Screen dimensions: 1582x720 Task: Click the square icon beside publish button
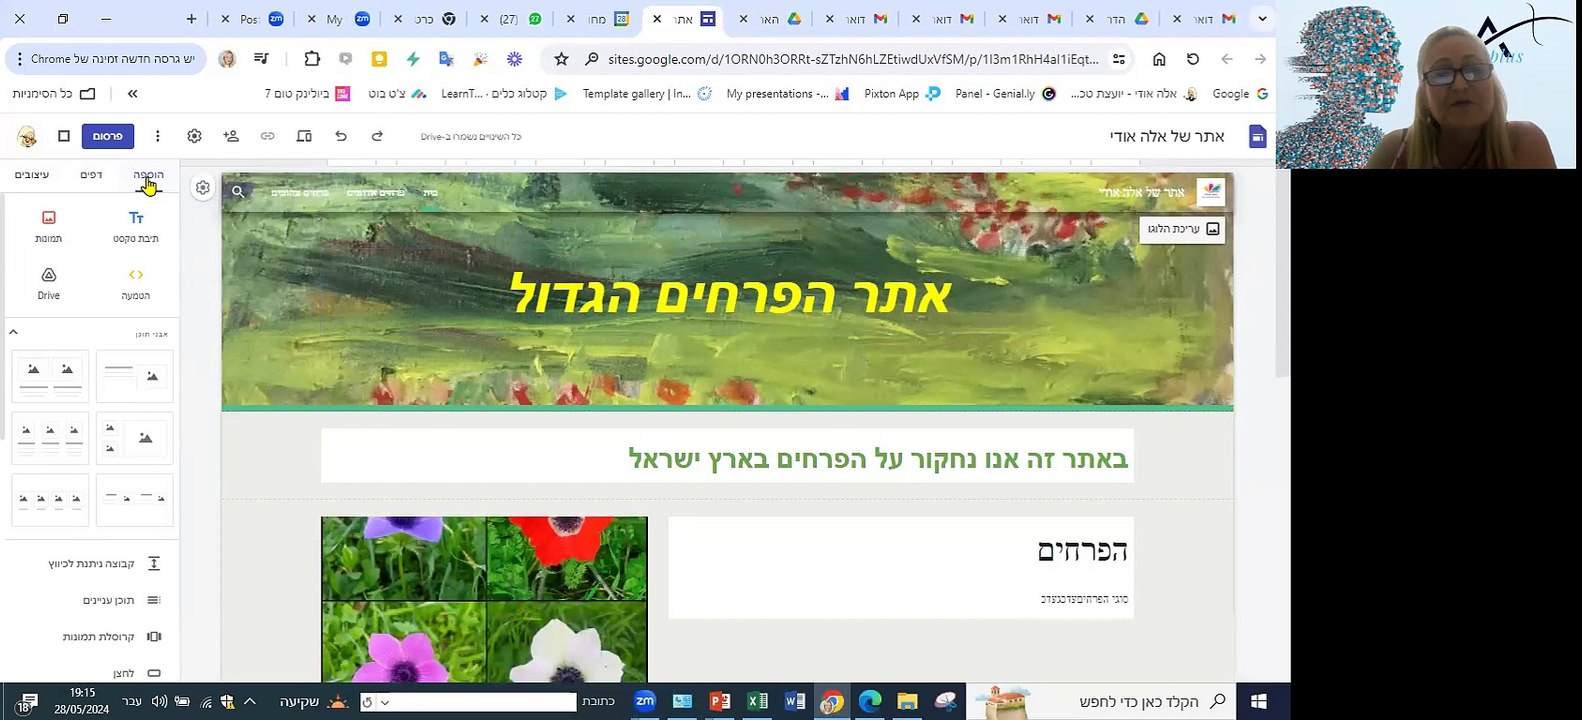tap(64, 136)
